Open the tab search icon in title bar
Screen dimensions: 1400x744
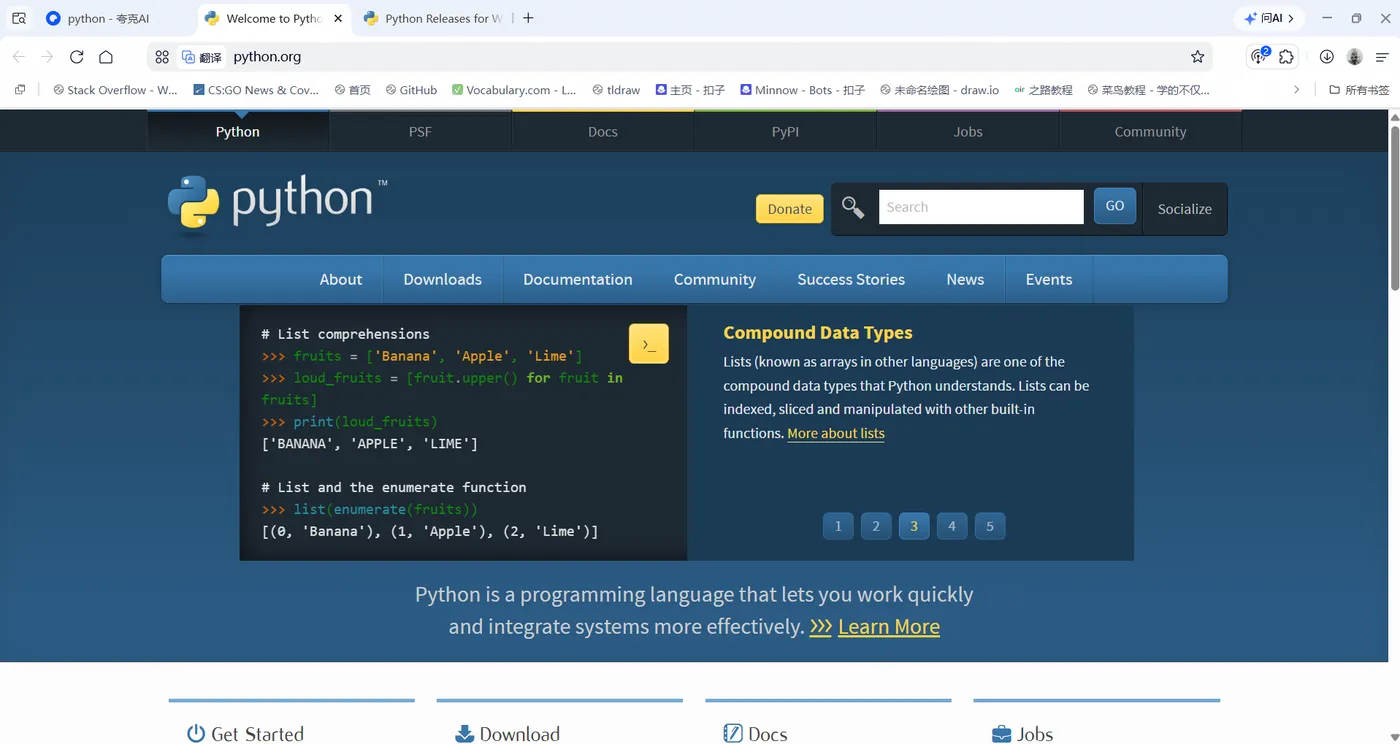click(x=19, y=18)
